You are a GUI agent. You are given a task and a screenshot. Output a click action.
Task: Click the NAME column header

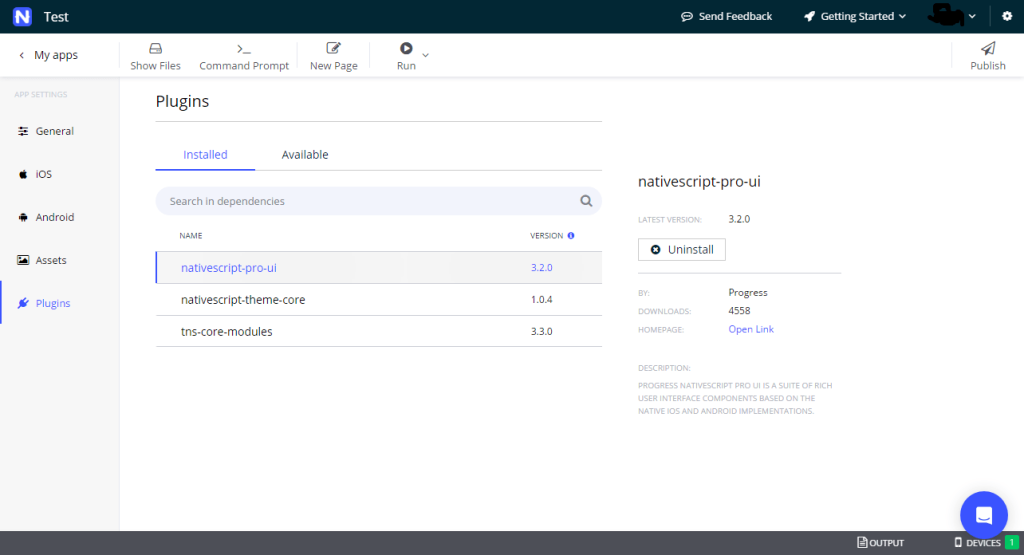(191, 236)
